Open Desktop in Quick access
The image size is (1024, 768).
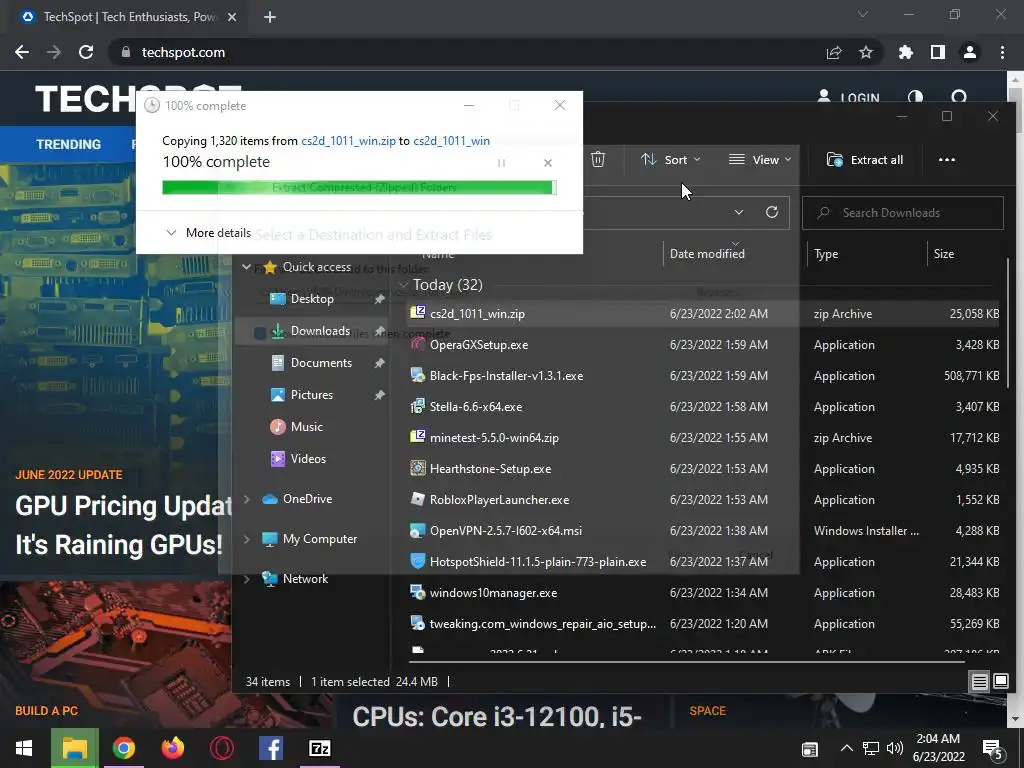pyautogui.click(x=312, y=298)
